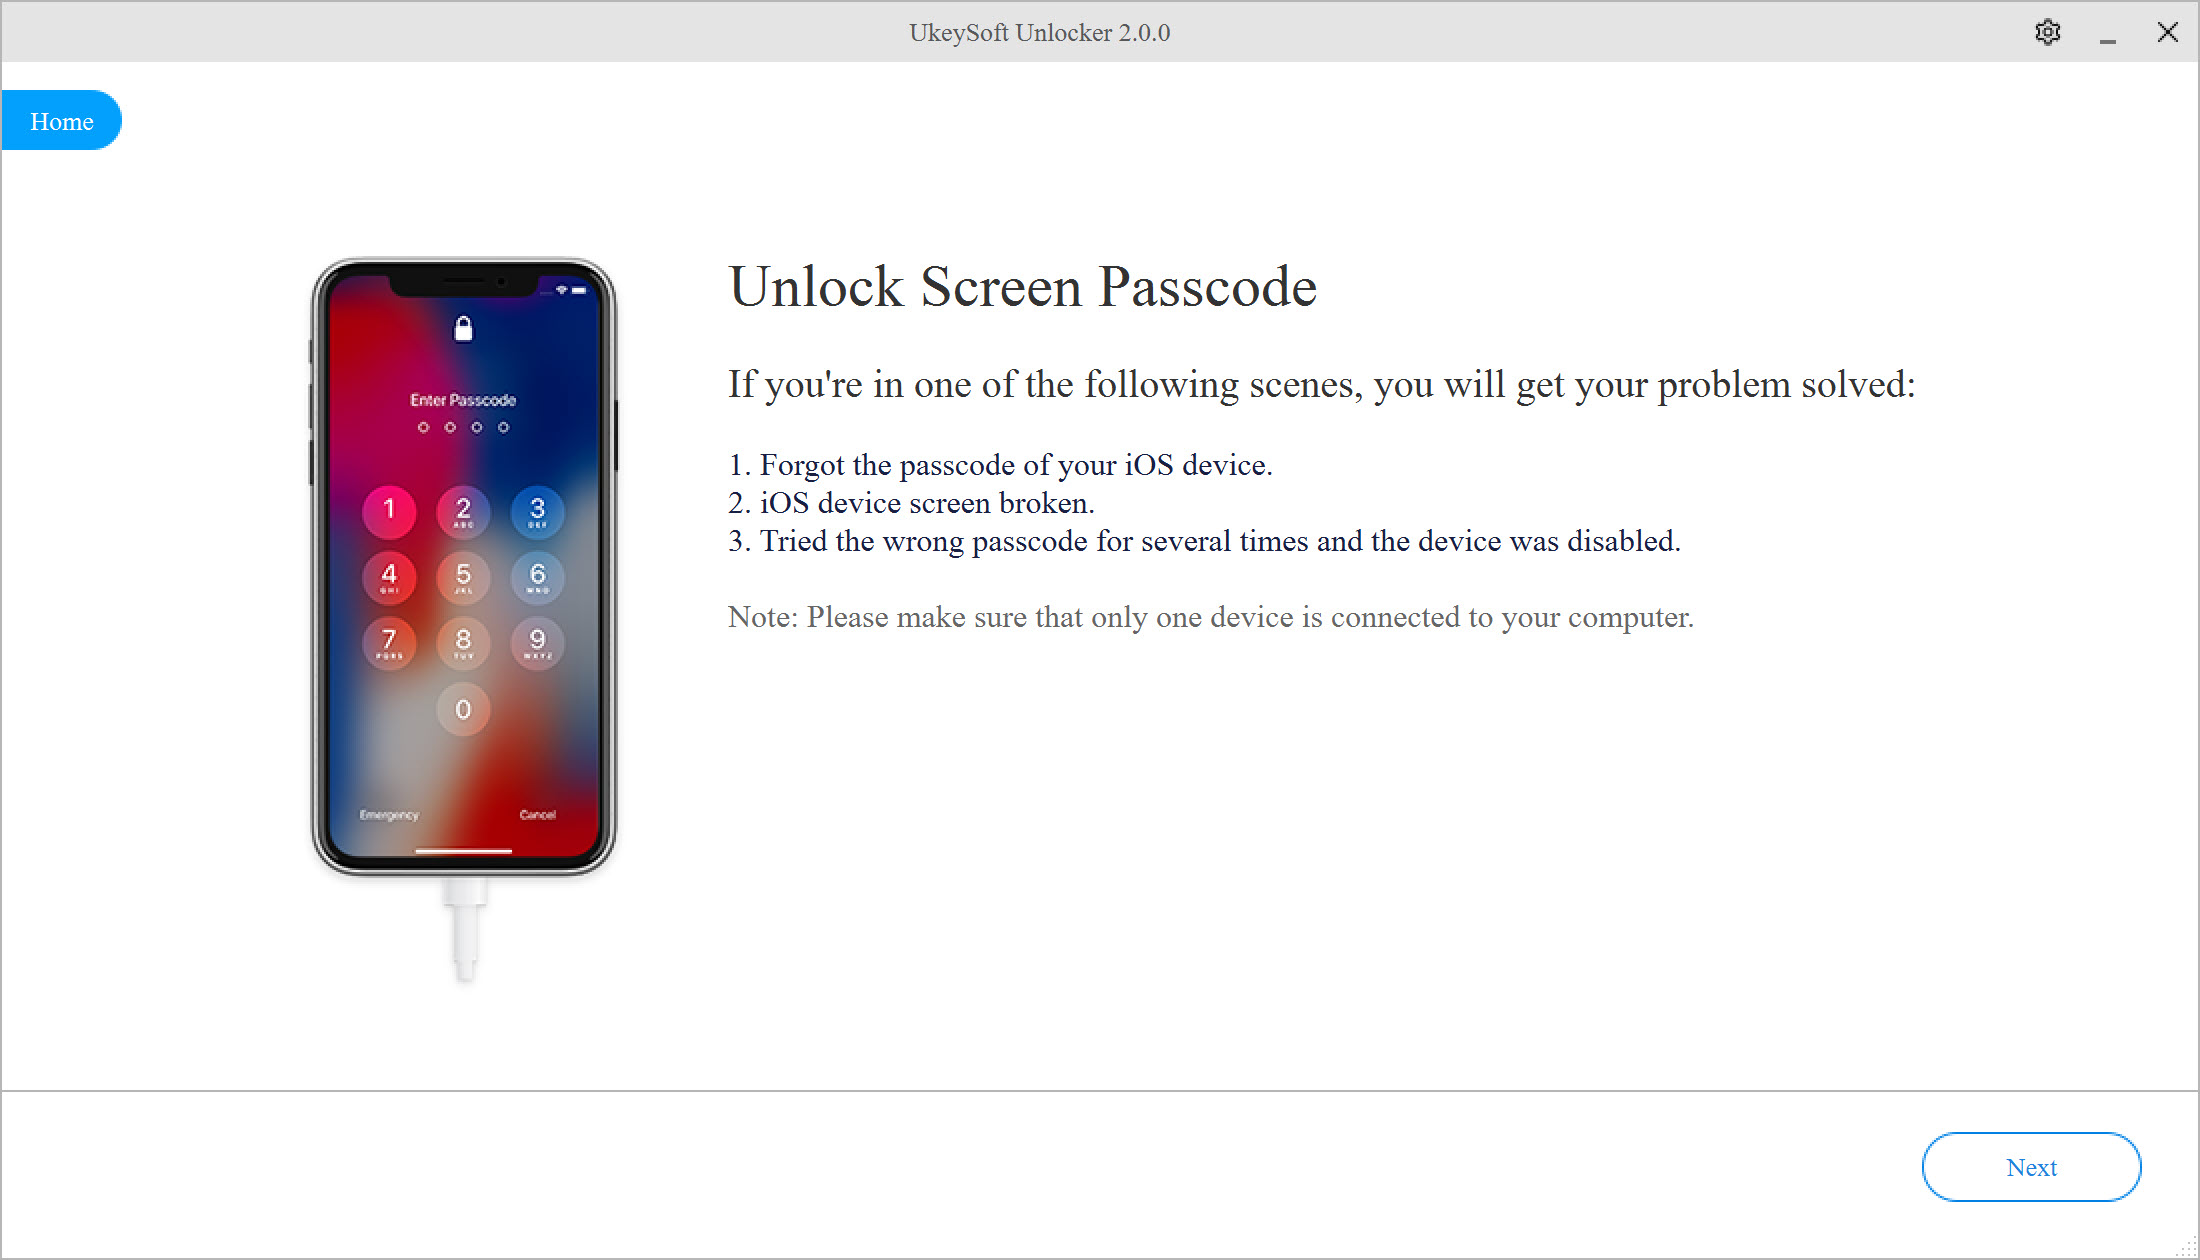
Task: Click the iPhone passcode display indicator dots
Action: [465, 428]
